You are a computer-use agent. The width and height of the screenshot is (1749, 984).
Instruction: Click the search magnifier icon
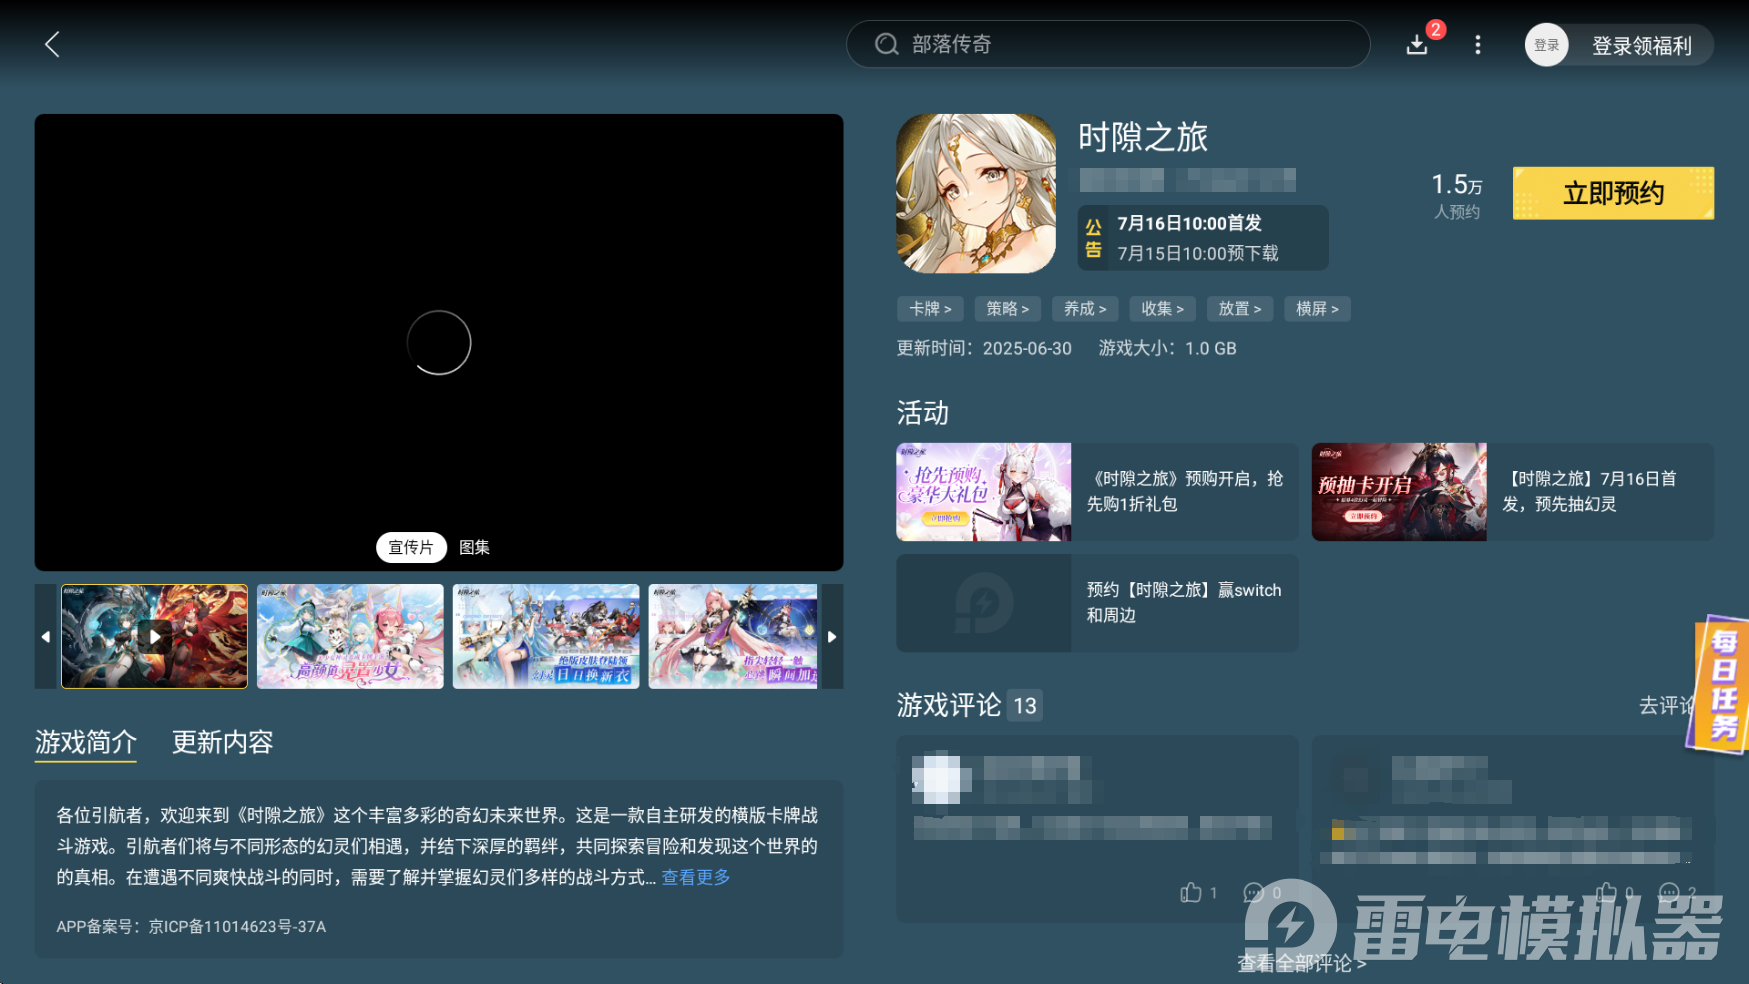click(886, 44)
